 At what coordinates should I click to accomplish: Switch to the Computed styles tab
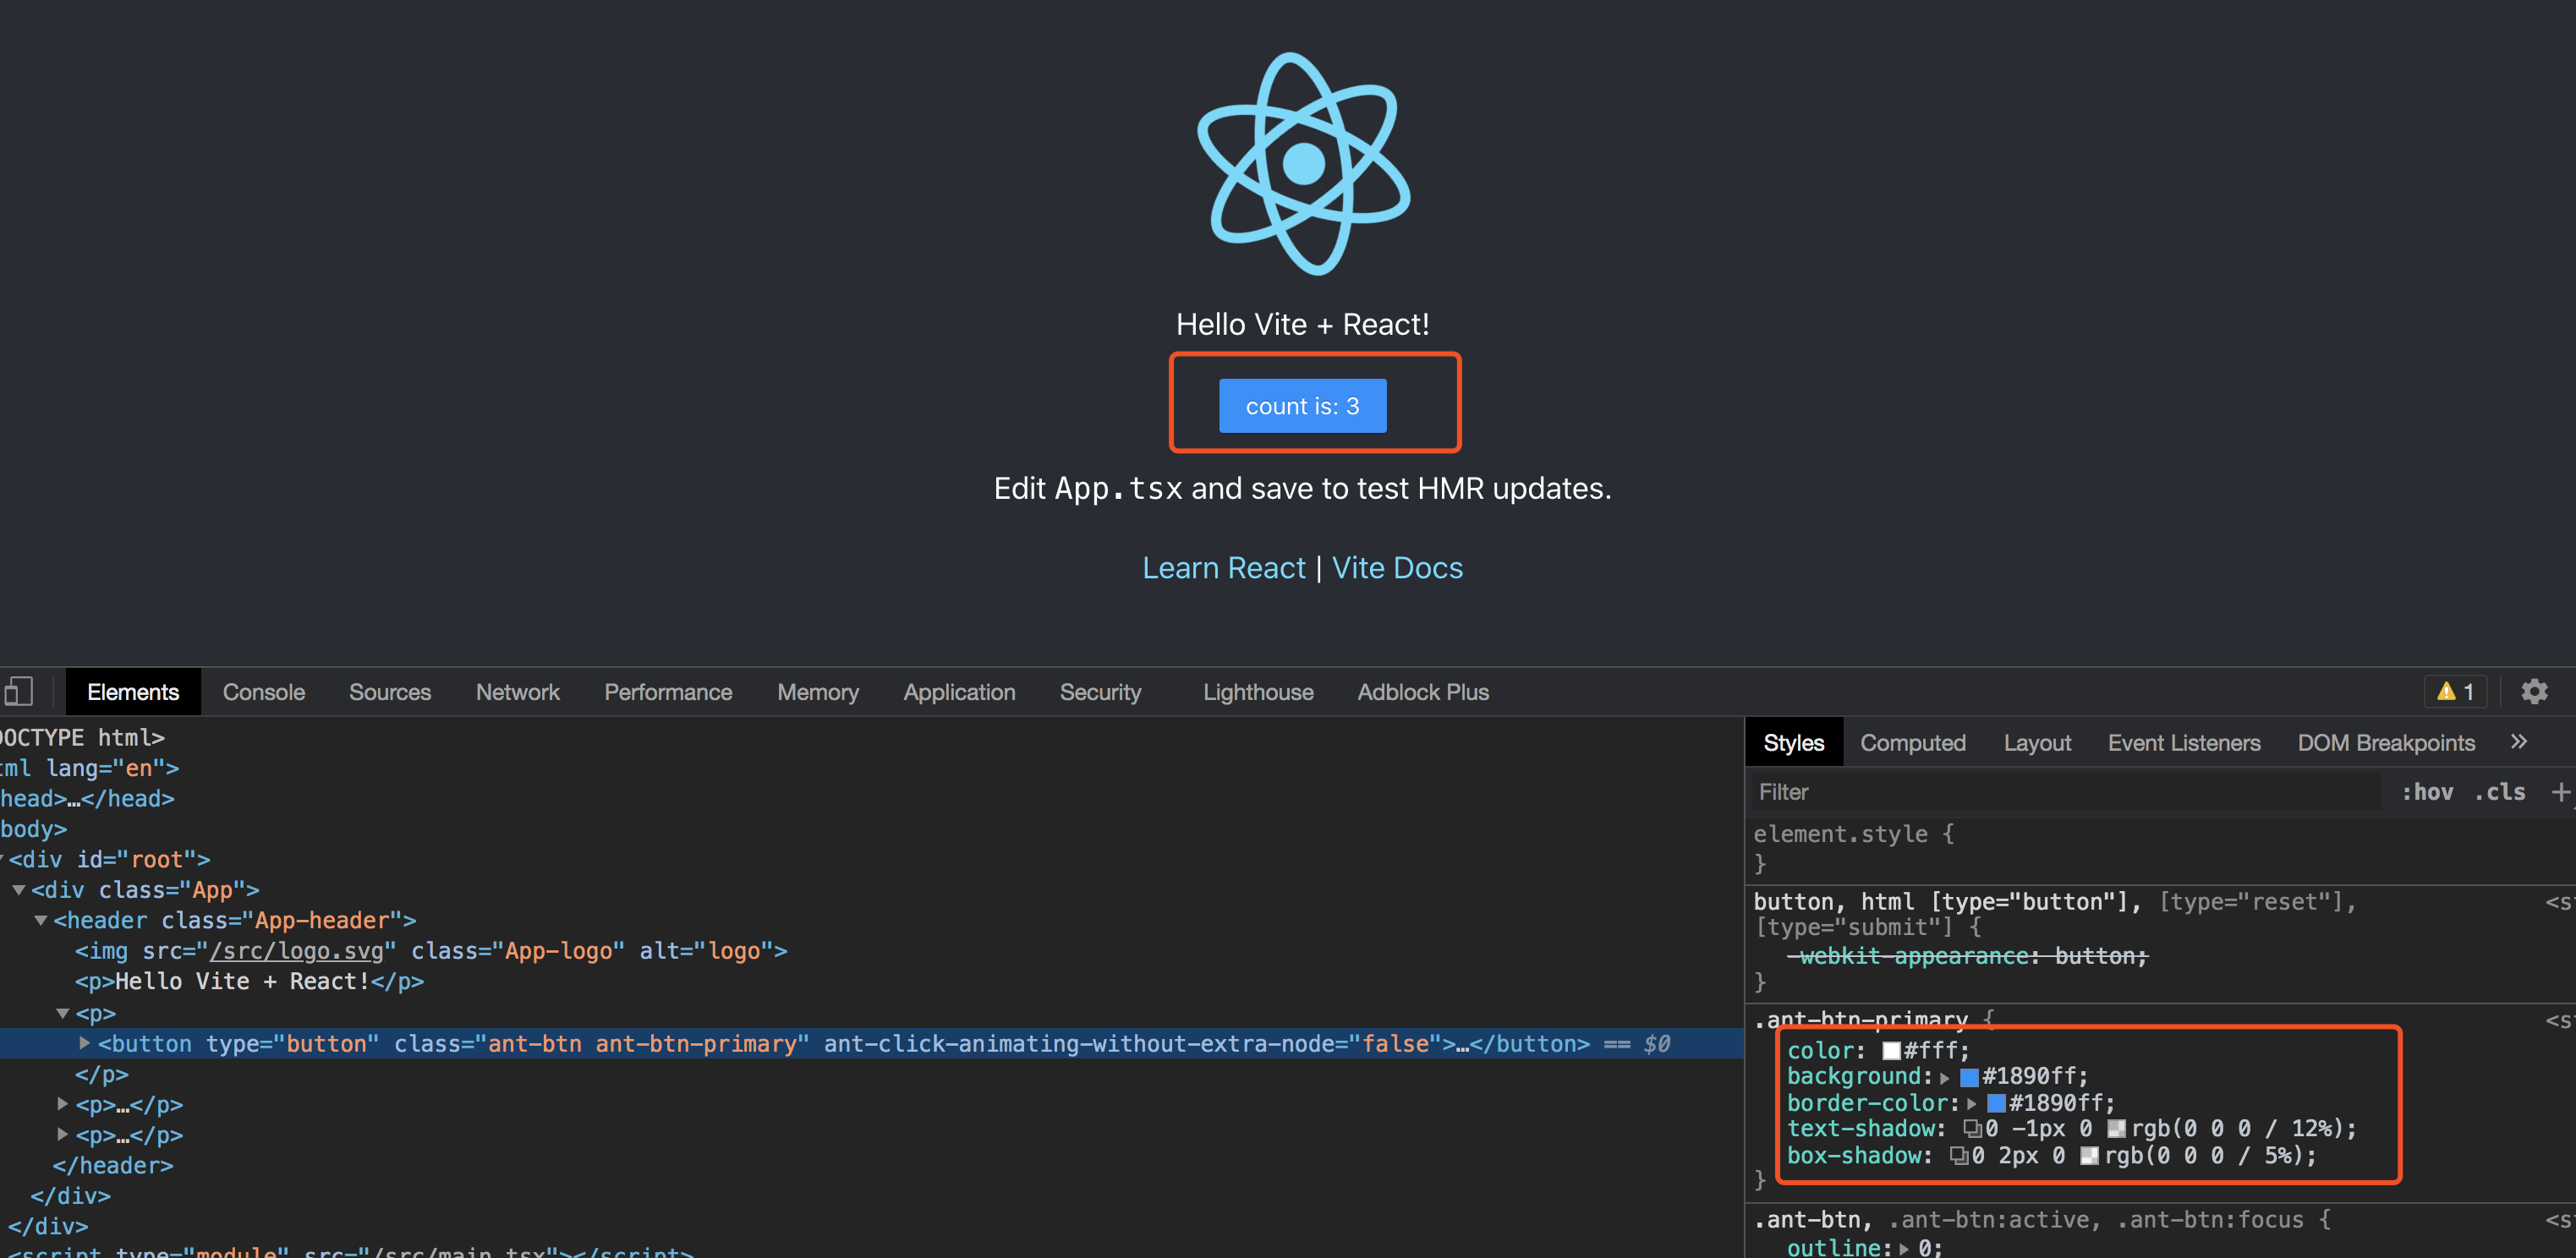1913,742
